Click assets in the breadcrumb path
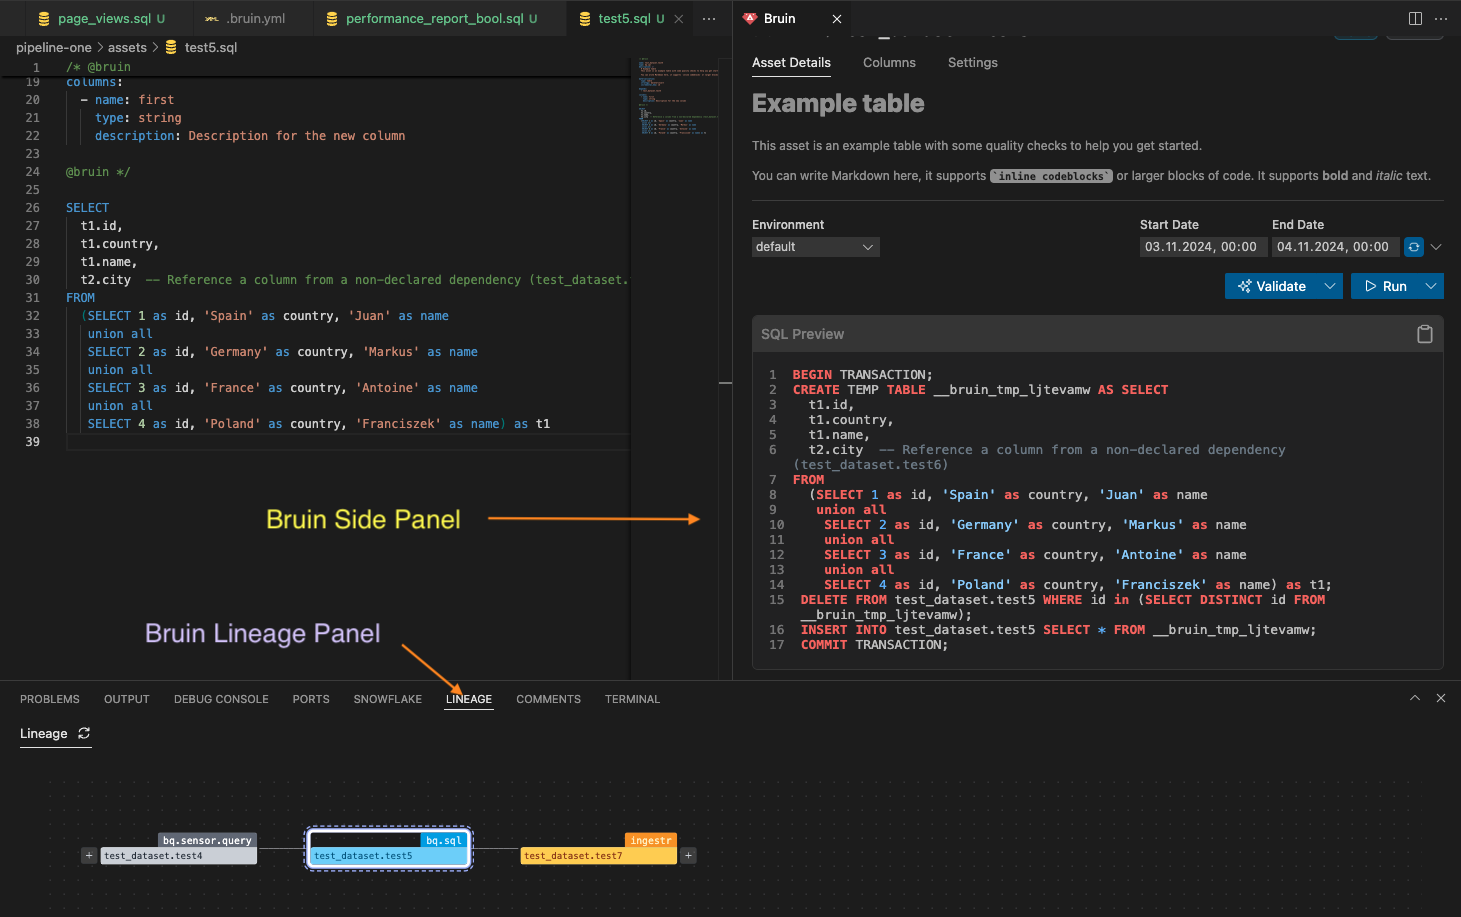The height and width of the screenshot is (917, 1461). pyautogui.click(x=127, y=47)
